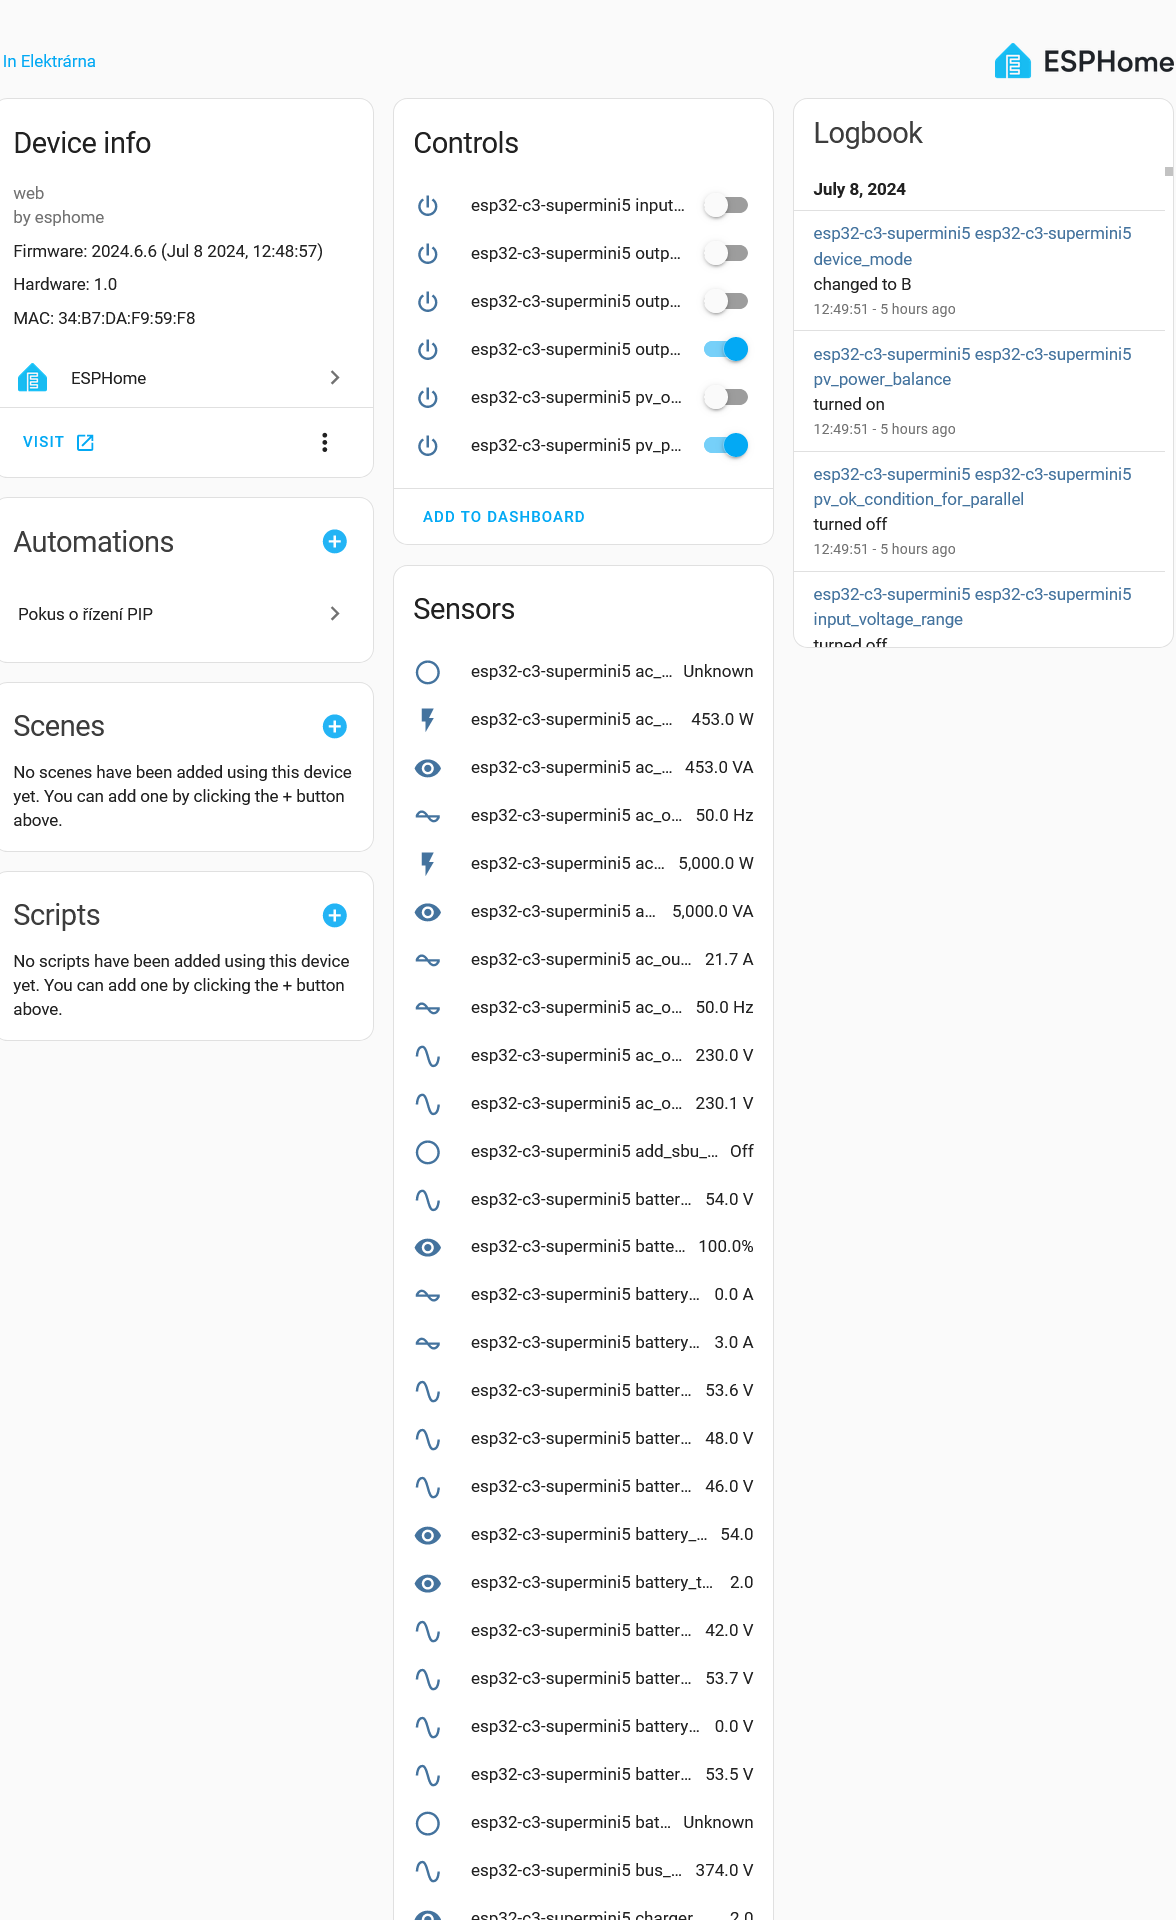Screen dimensions: 1176x1921
Task: Go to the Elektrárna area link
Action: (x=49, y=61)
